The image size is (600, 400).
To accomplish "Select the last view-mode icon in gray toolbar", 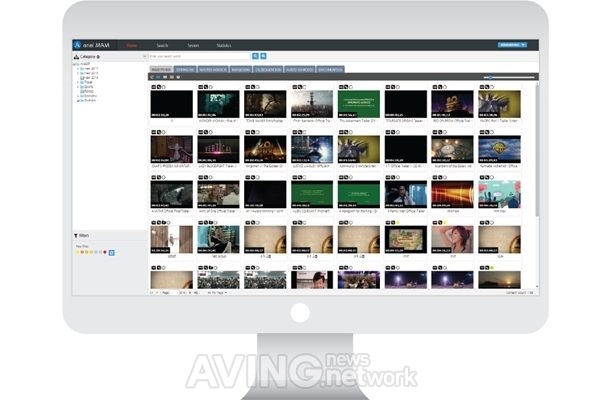I will pyautogui.click(x=178, y=77).
